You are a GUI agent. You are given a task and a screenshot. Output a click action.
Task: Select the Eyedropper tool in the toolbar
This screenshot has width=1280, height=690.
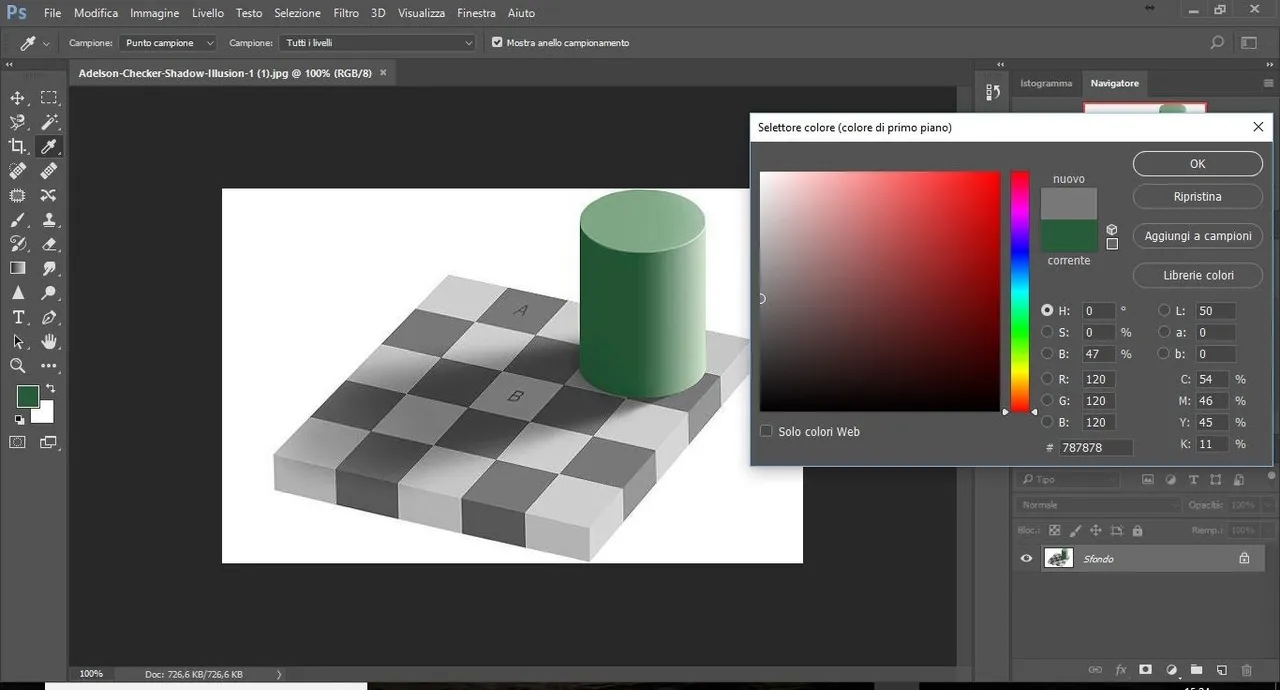click(x=49, y=147)
